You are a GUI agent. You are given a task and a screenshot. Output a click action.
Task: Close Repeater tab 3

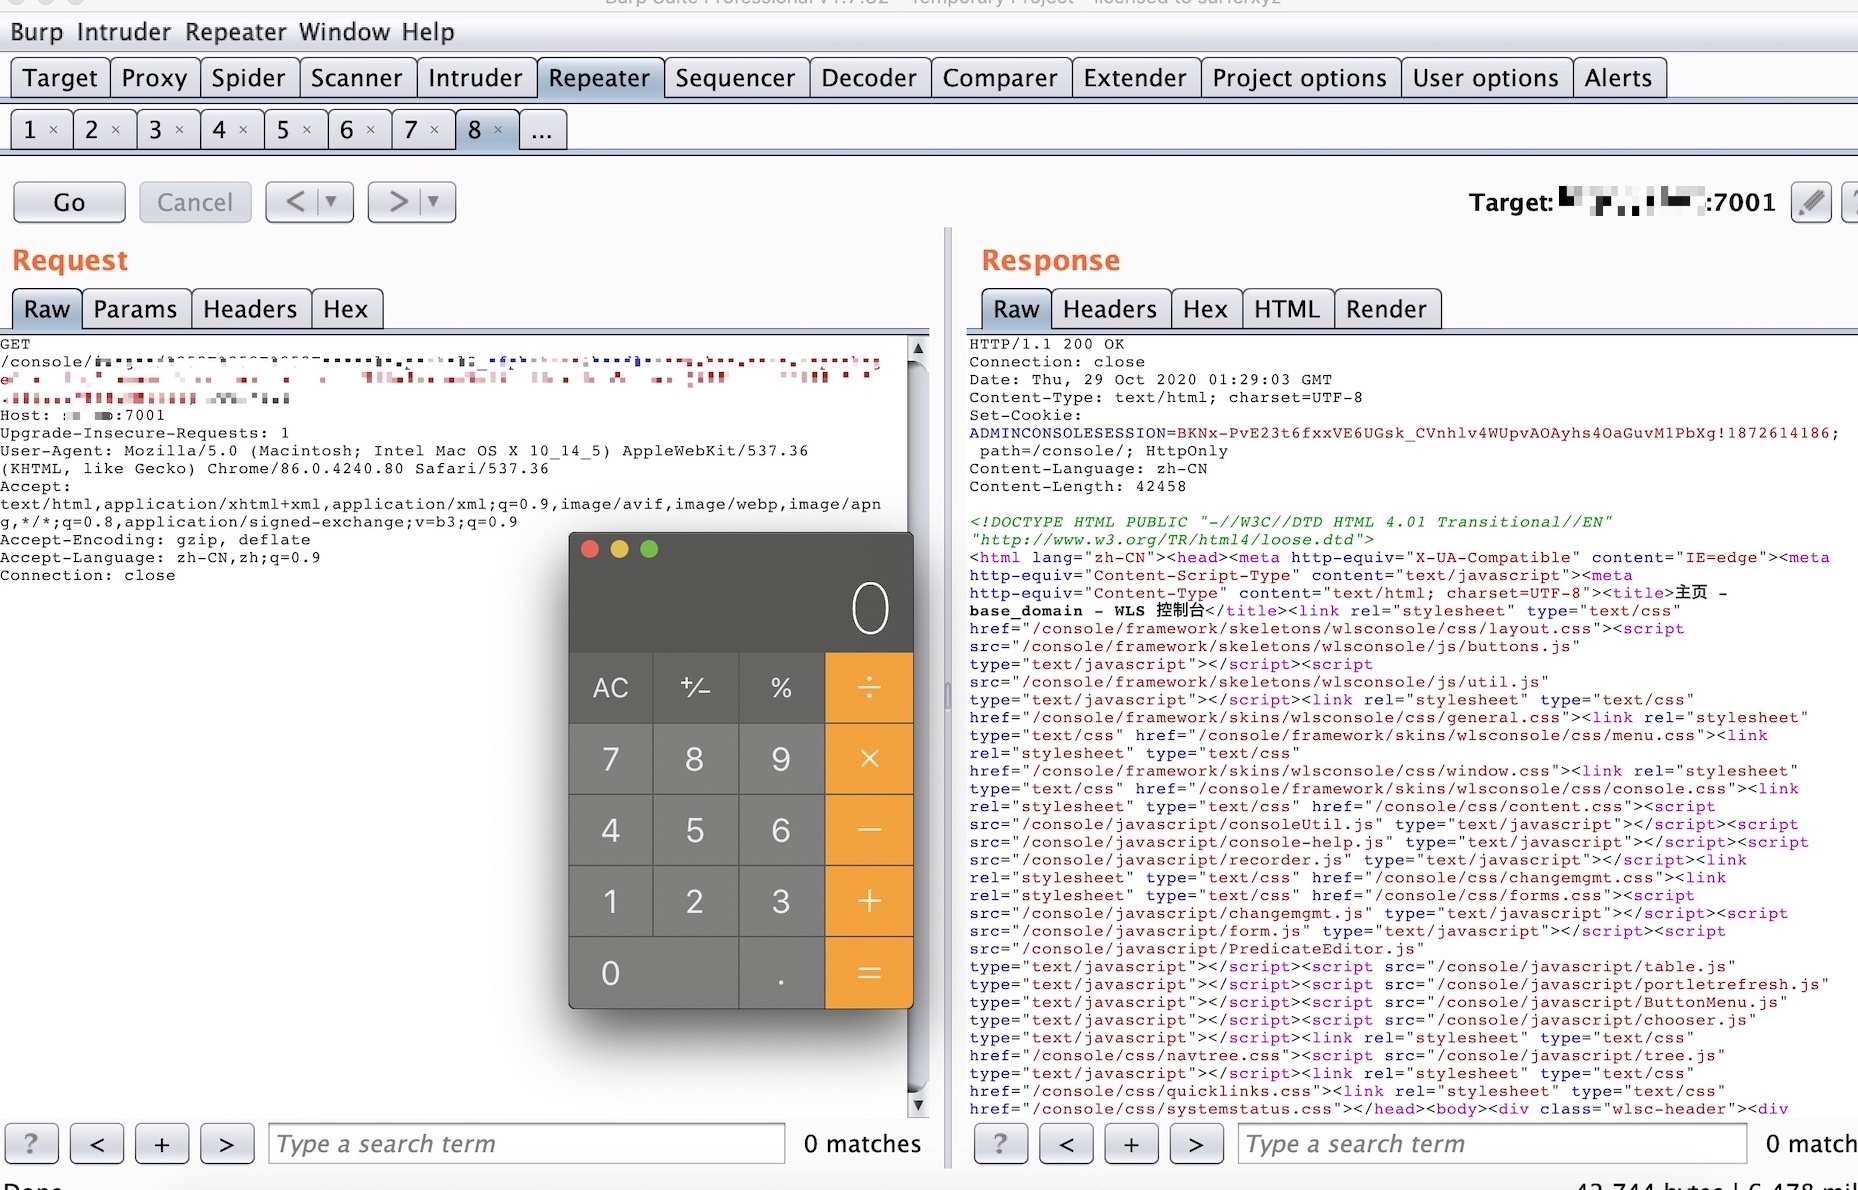(179, 130)
